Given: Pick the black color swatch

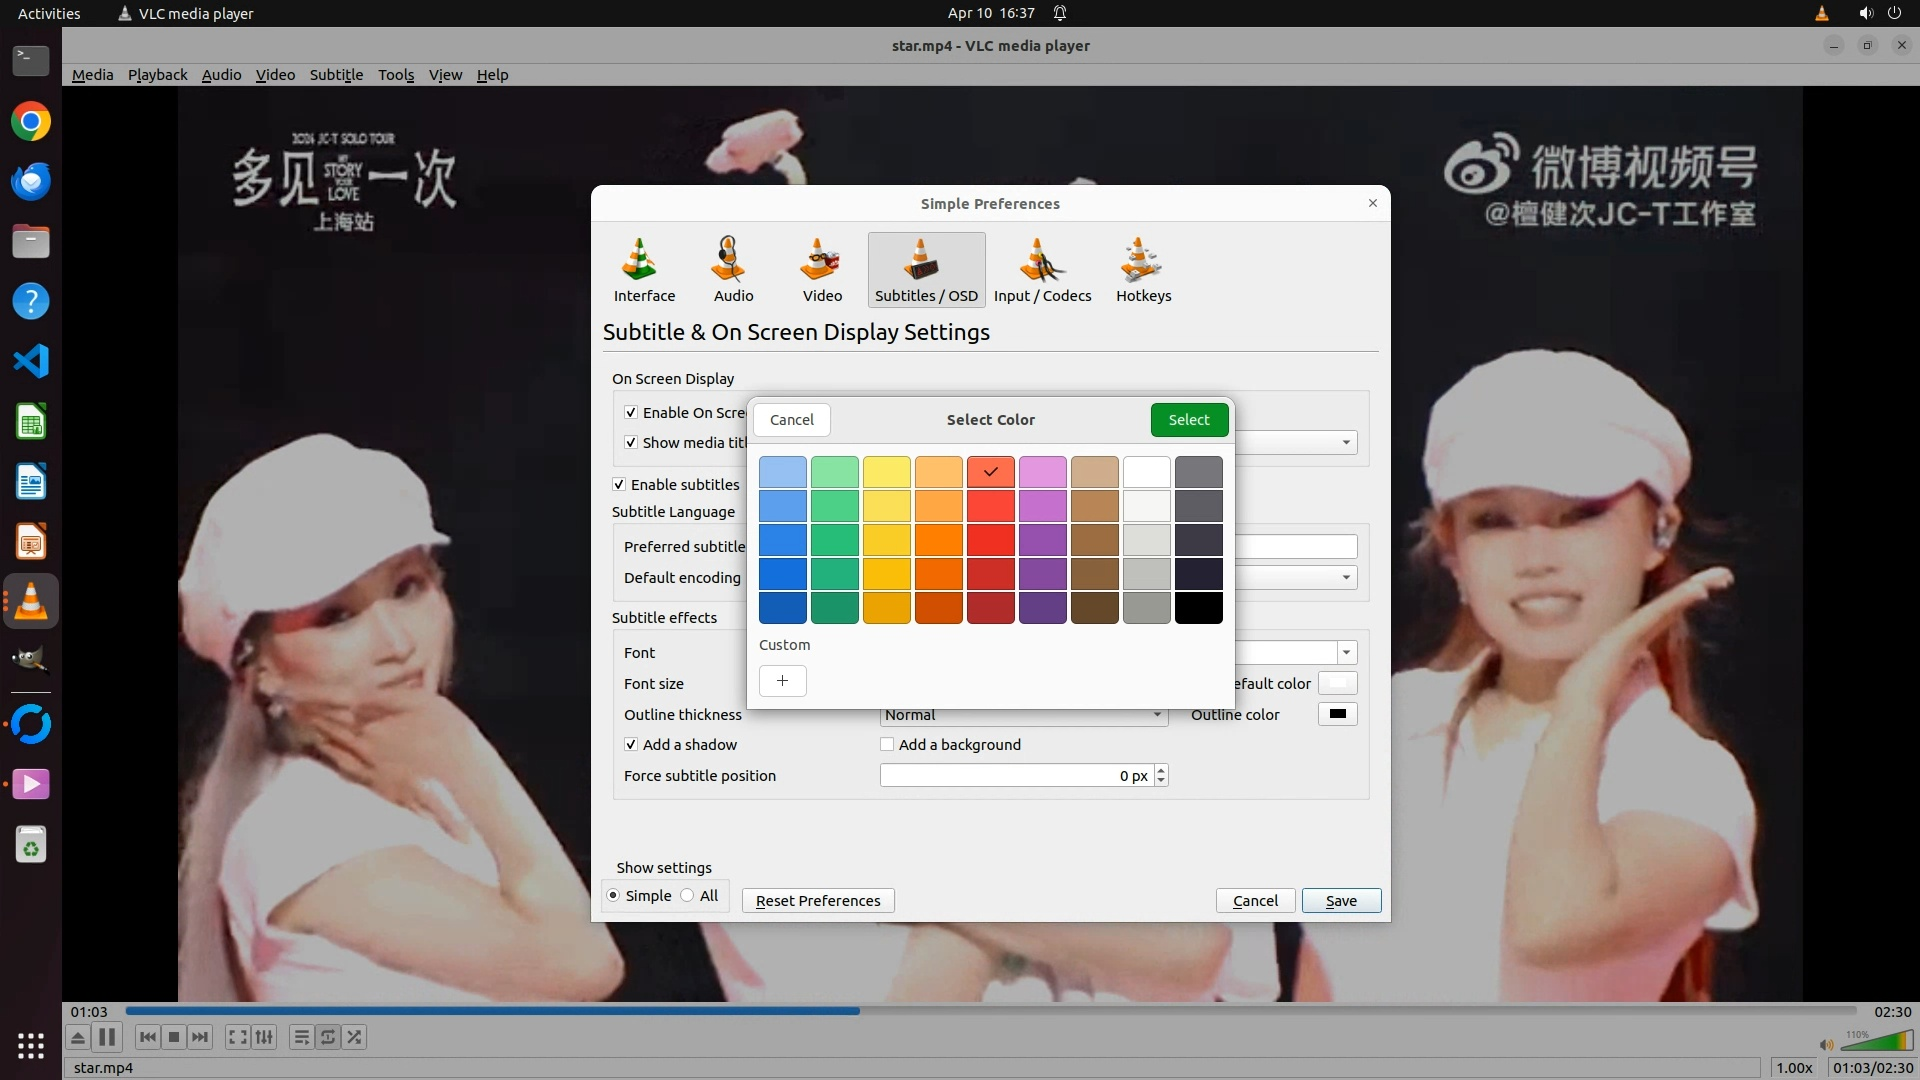Looking at the screenshot, I should click(x=1198, y=608).
